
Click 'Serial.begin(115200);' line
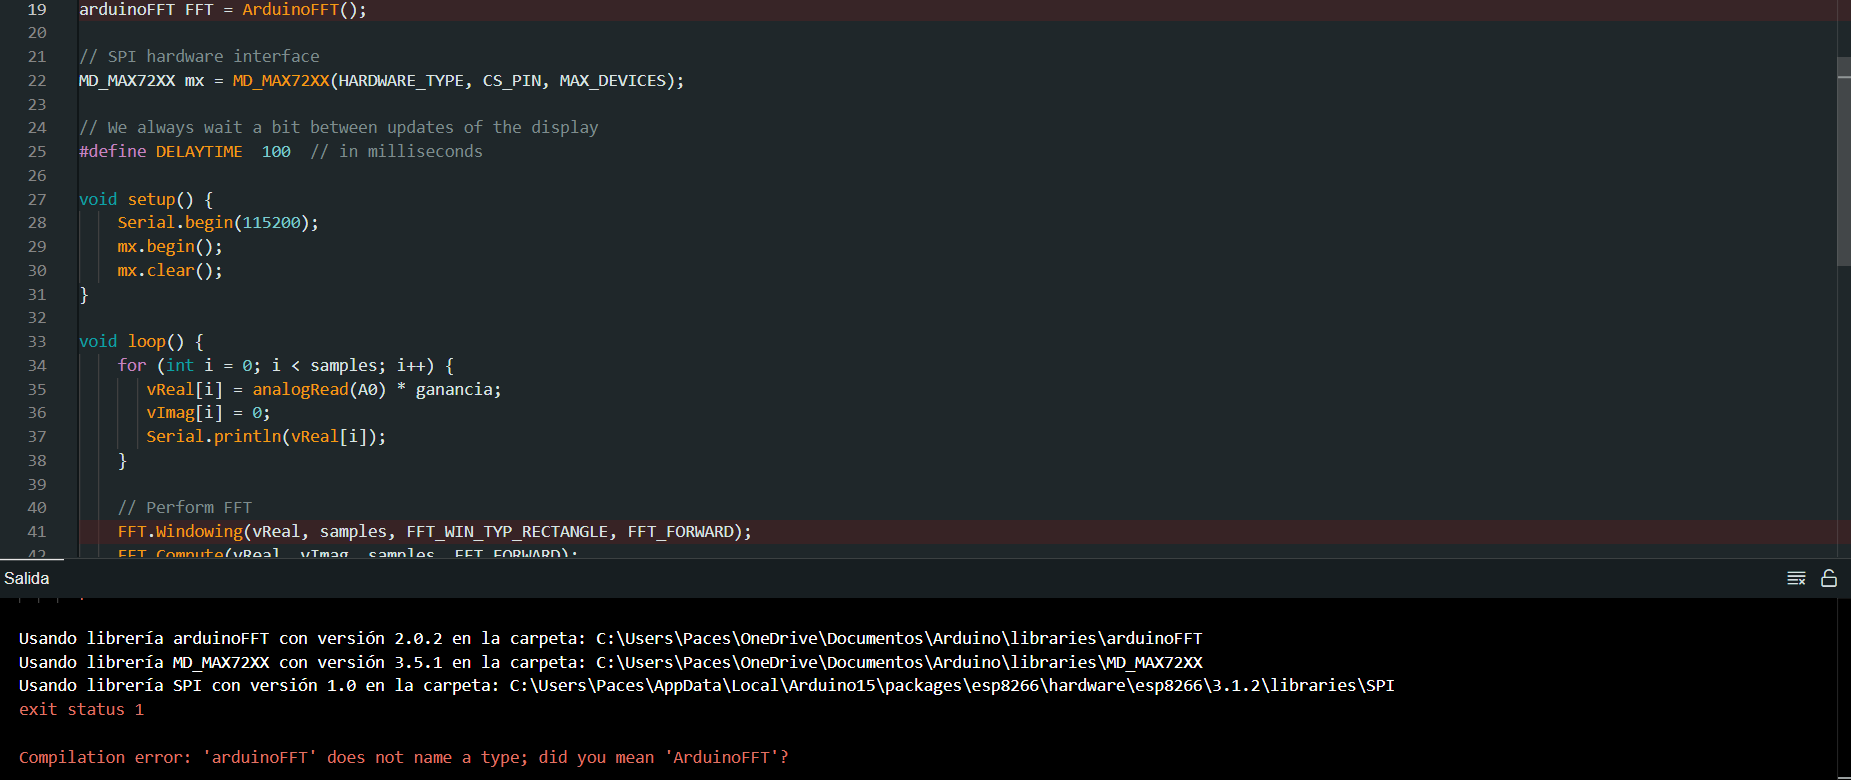pyautogui.click(x=218, y=222)
